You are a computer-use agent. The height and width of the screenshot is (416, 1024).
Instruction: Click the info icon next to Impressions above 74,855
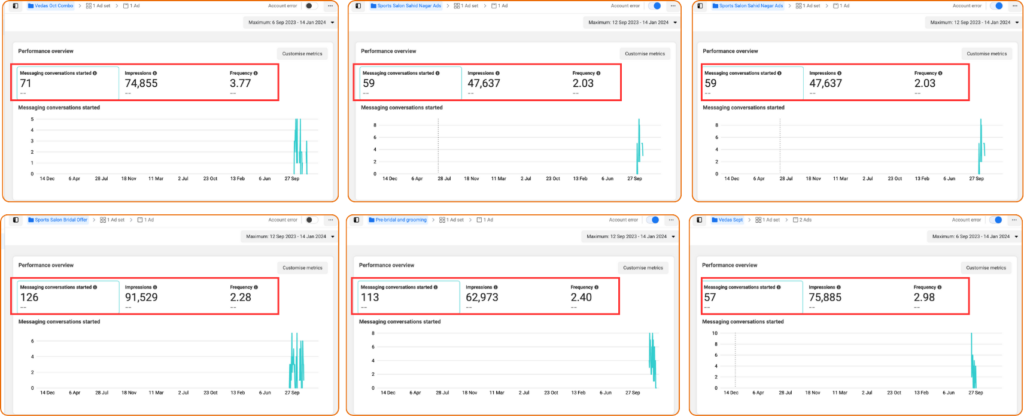point(155,73)
